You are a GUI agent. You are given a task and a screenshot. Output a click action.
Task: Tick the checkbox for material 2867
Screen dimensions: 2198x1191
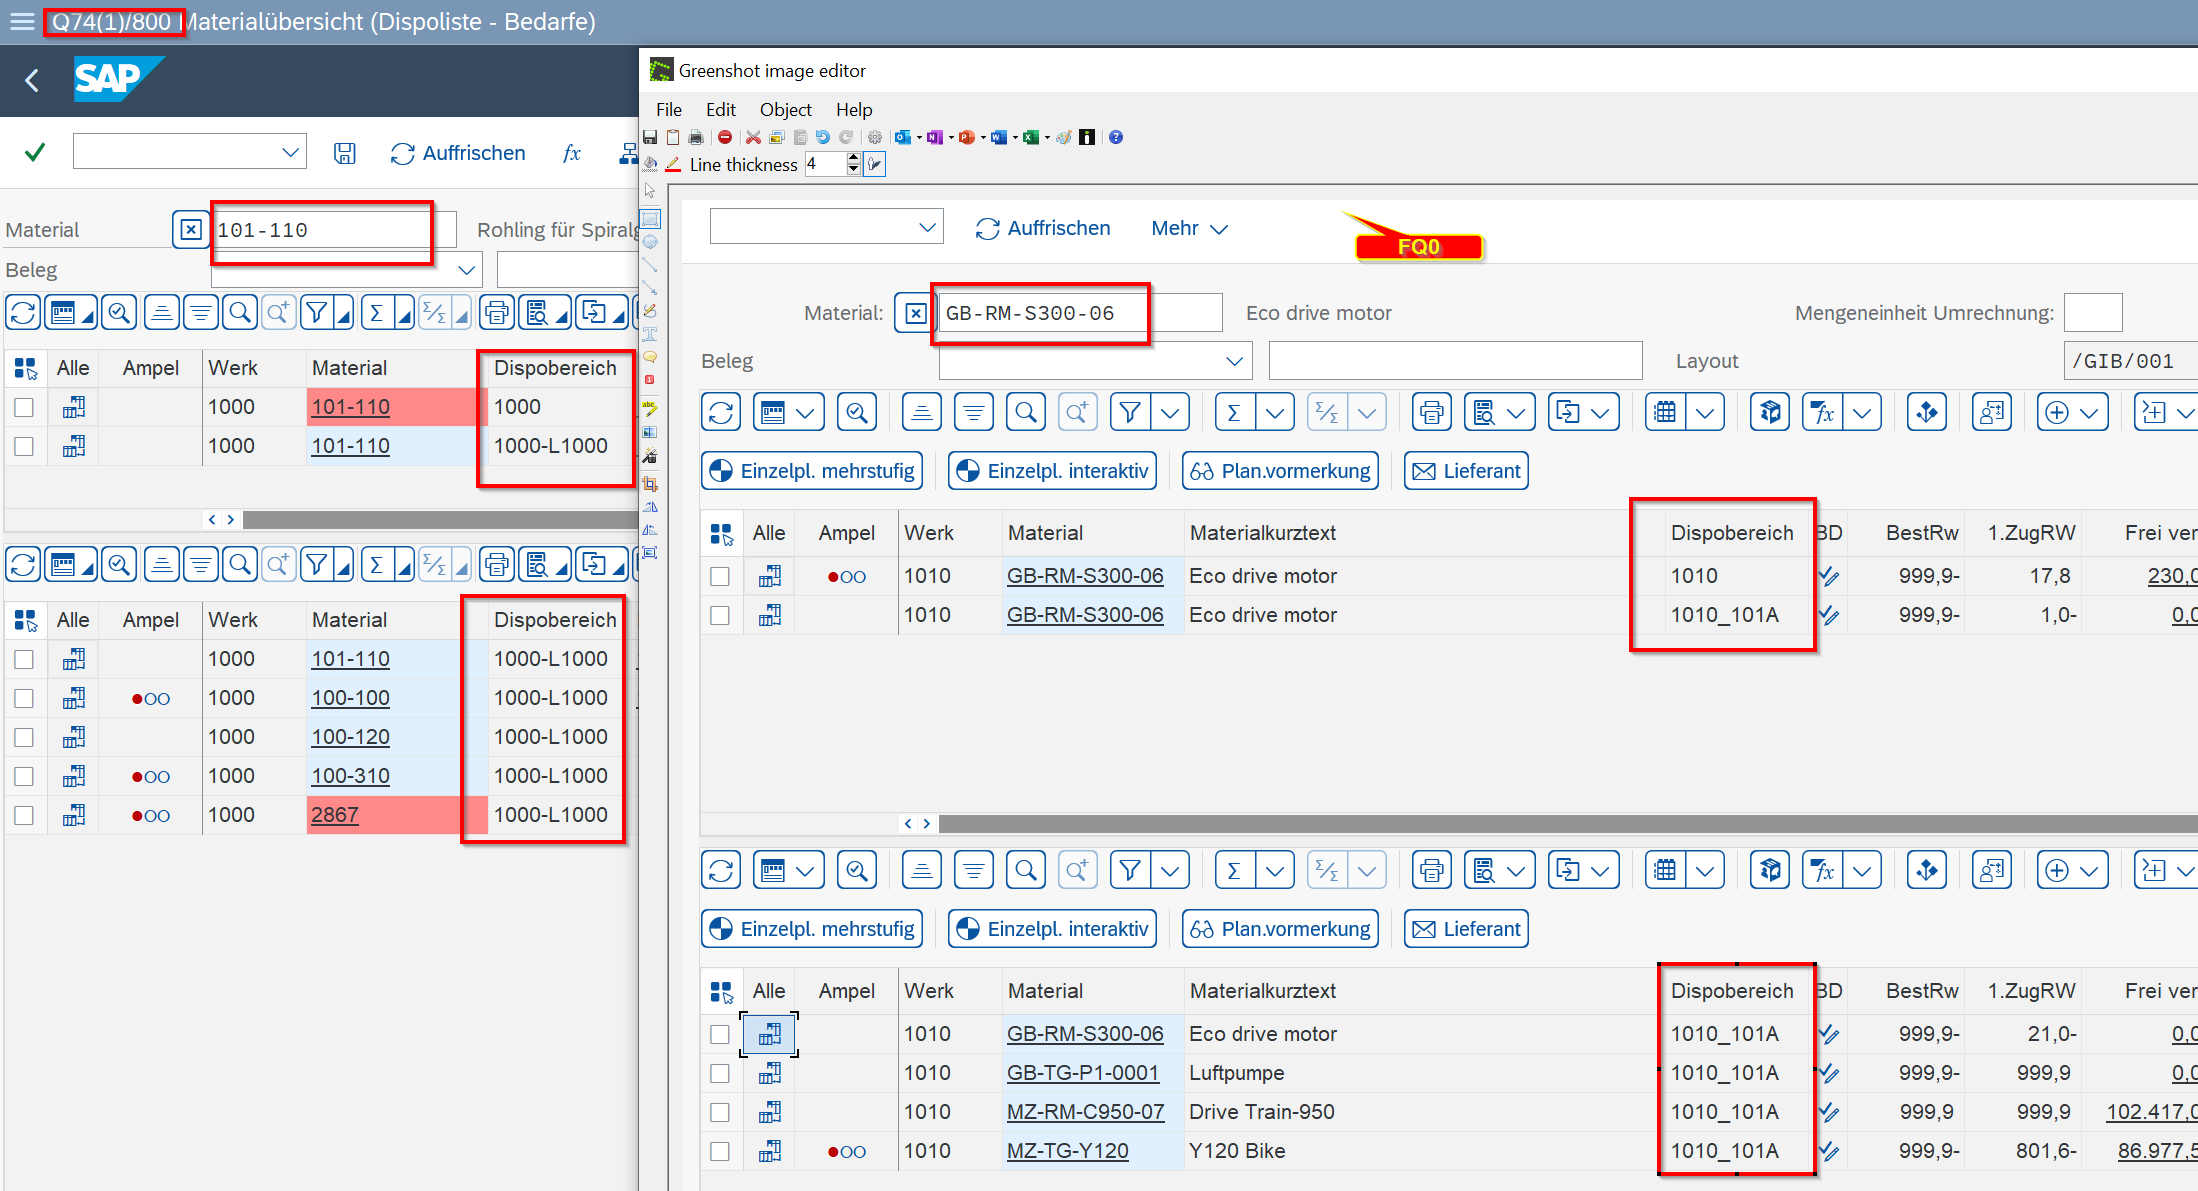click(24, 815)
